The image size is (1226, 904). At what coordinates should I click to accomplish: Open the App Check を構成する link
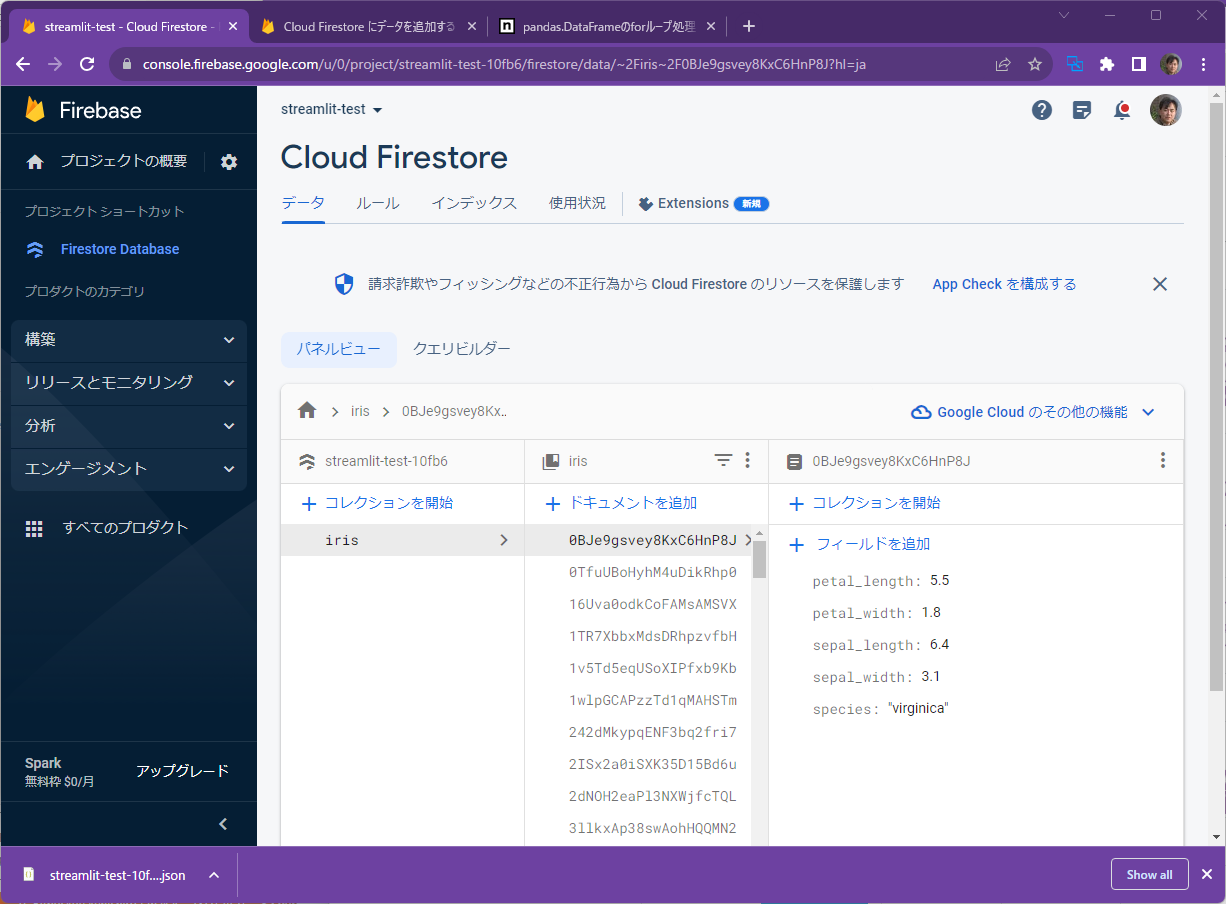click(x=1003, y=284)
